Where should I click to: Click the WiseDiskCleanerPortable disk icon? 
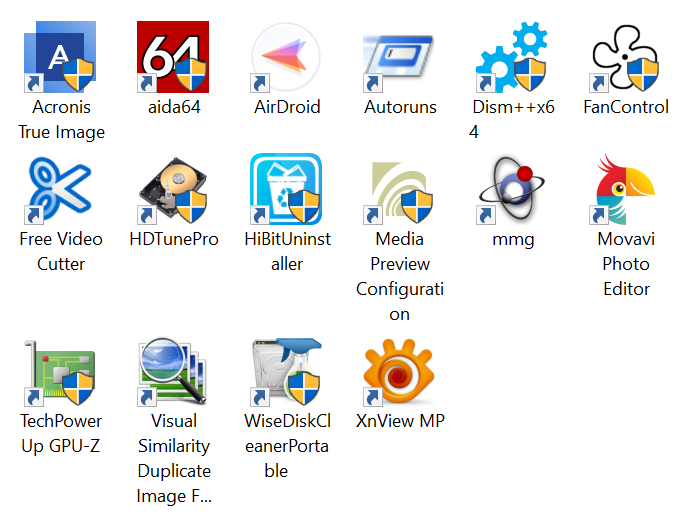tap(286, 371)
